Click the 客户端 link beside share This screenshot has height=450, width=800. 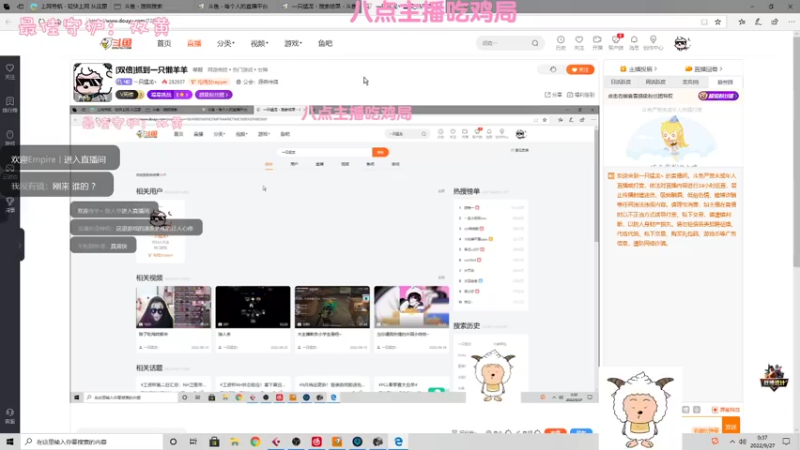point(581,95)
